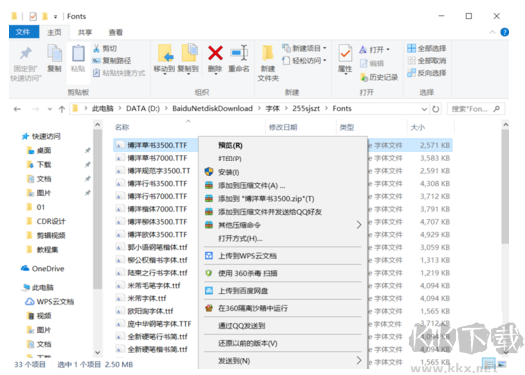Click the Properties checkmark icon

345,54
